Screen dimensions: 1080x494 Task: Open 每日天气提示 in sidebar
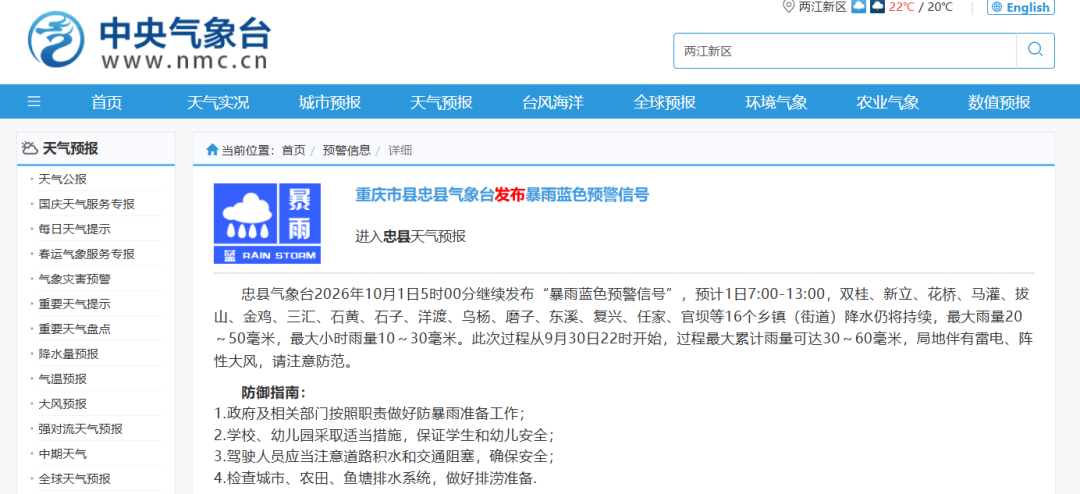pos(74,229)
